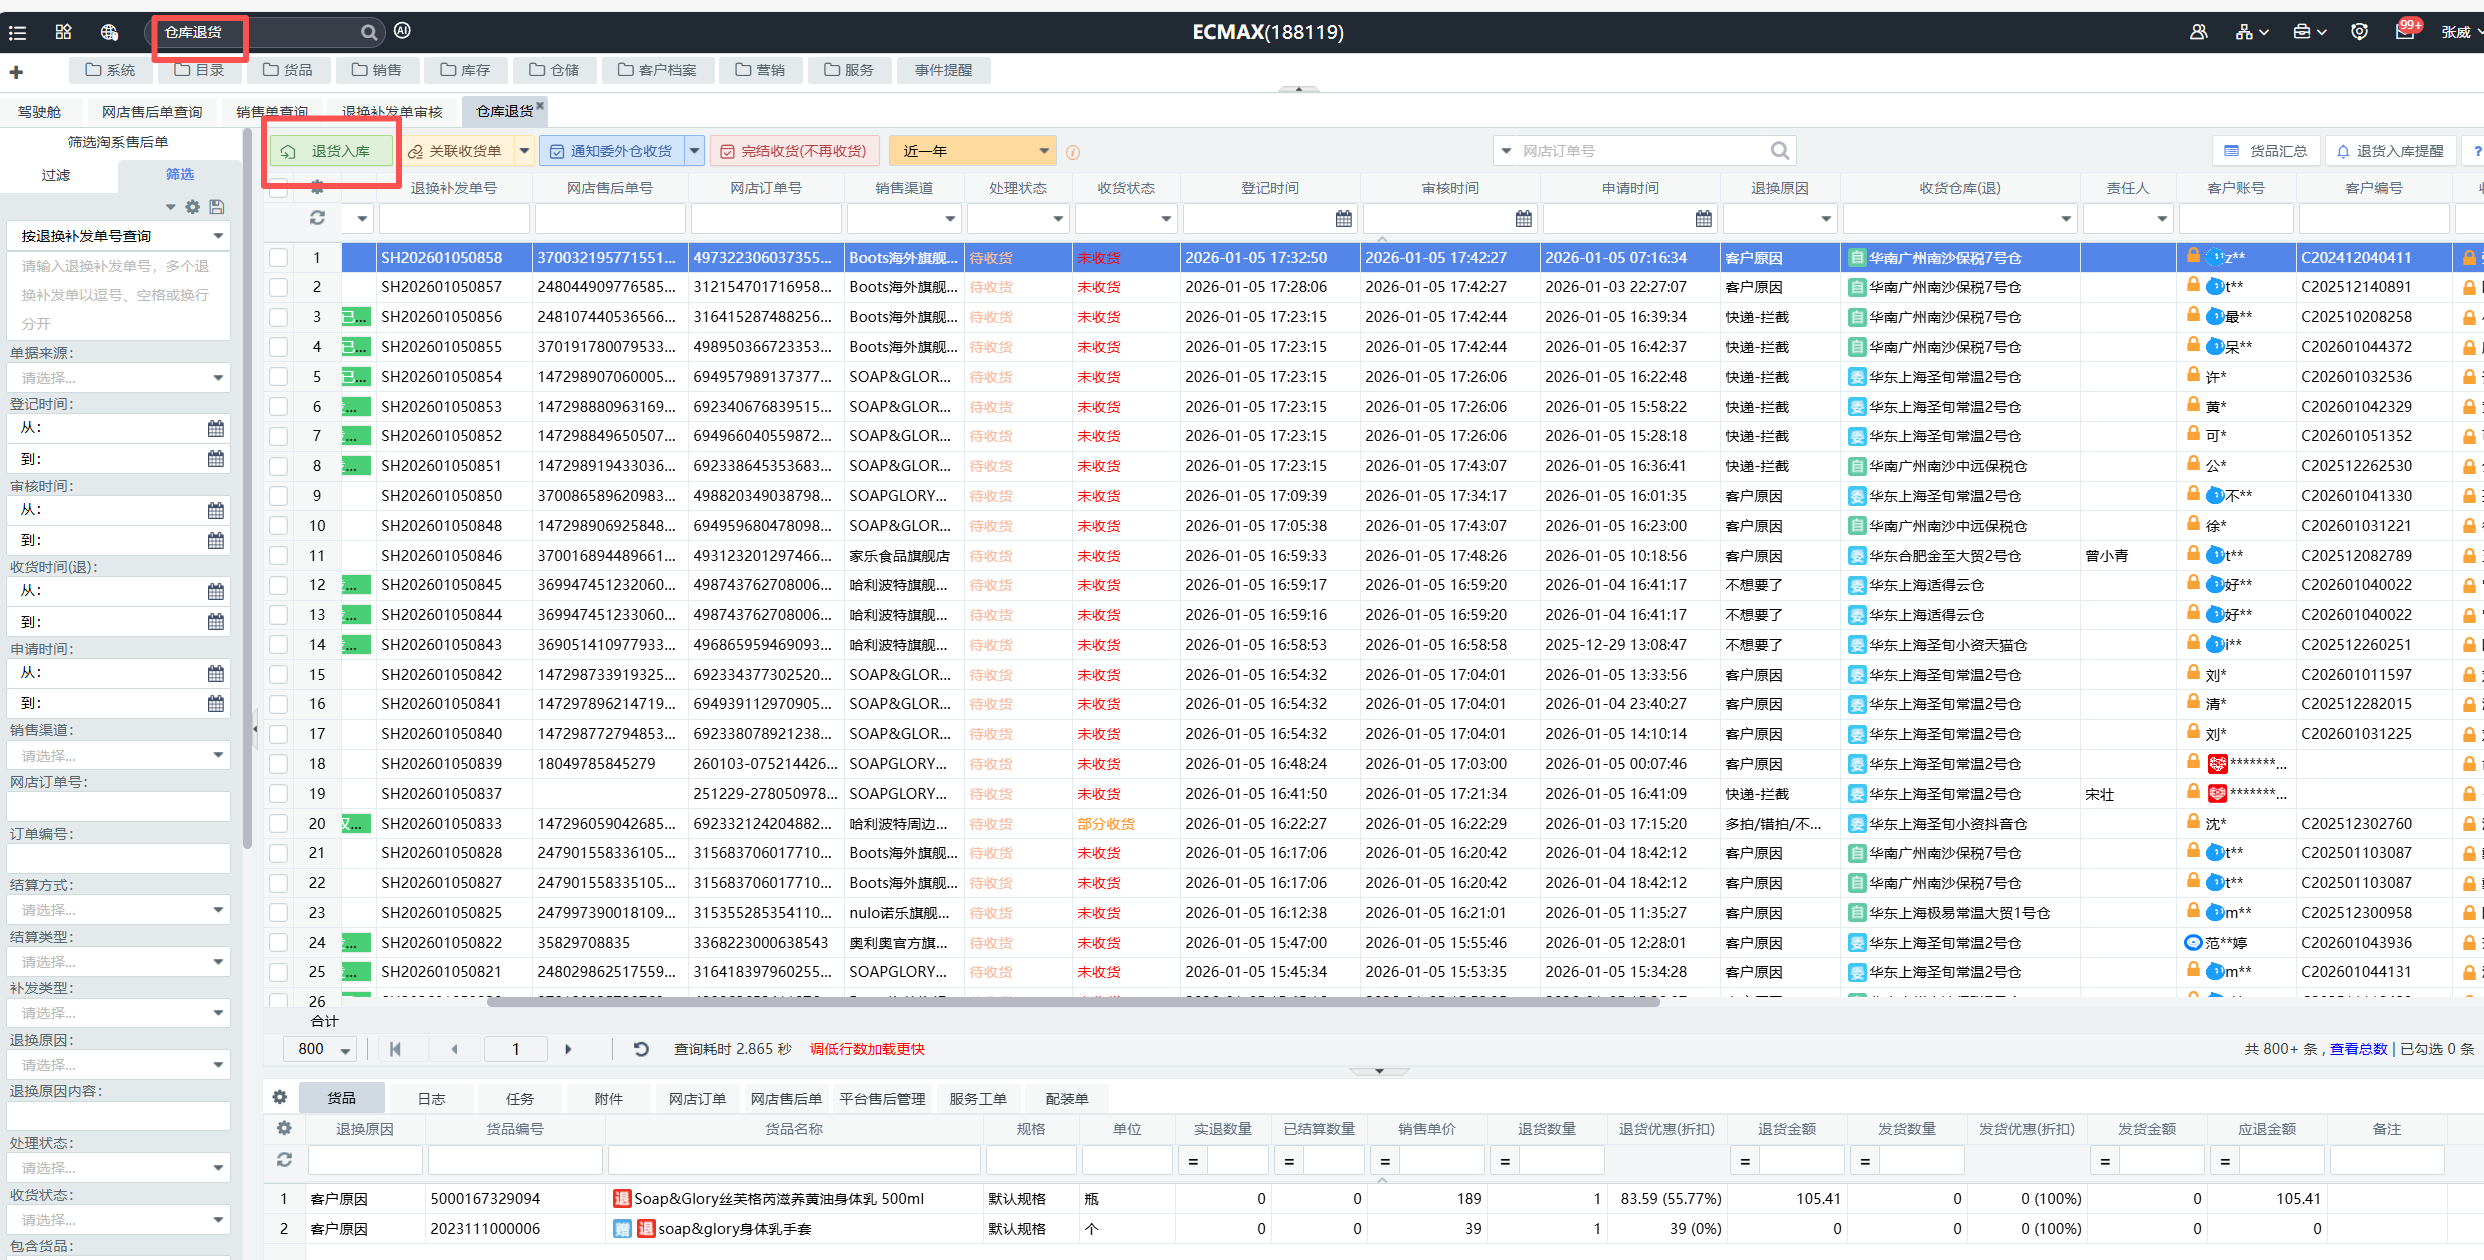Tick the checkbox for row 5
Viewport: 2484px width, 1260px height.
click(x=279, y=377)
